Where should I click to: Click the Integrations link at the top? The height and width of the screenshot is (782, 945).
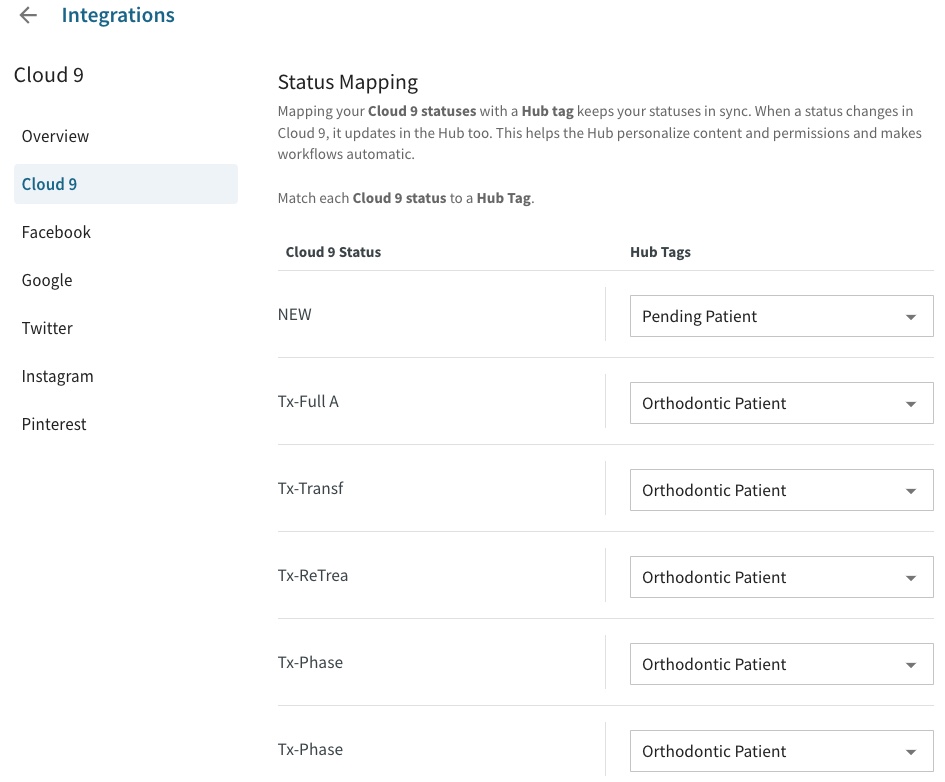click(x=118, y=15)
